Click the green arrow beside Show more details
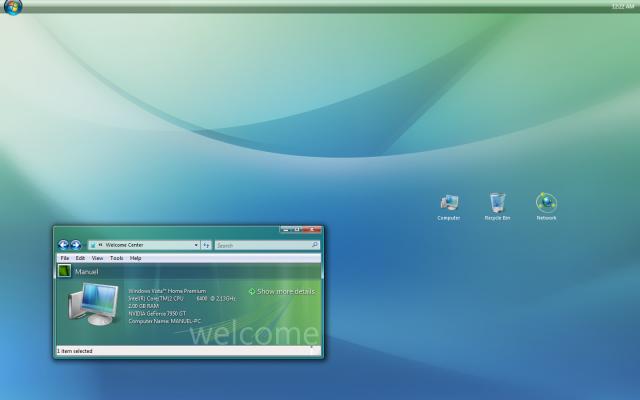The height and width of the screenshot is (400, 640). coord(252,291)
